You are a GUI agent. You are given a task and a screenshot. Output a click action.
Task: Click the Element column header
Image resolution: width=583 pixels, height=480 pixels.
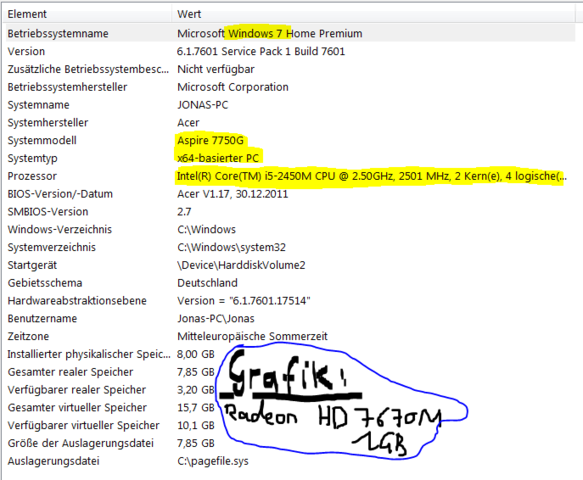pyautogui.click(x=88, y=14)
